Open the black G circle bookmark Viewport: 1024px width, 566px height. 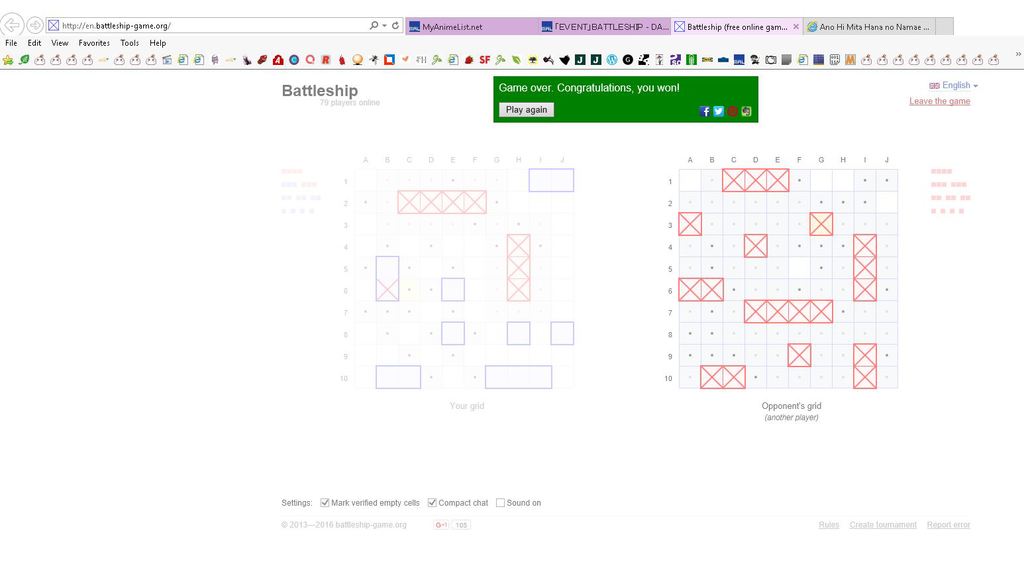click(x=628, y=60)
